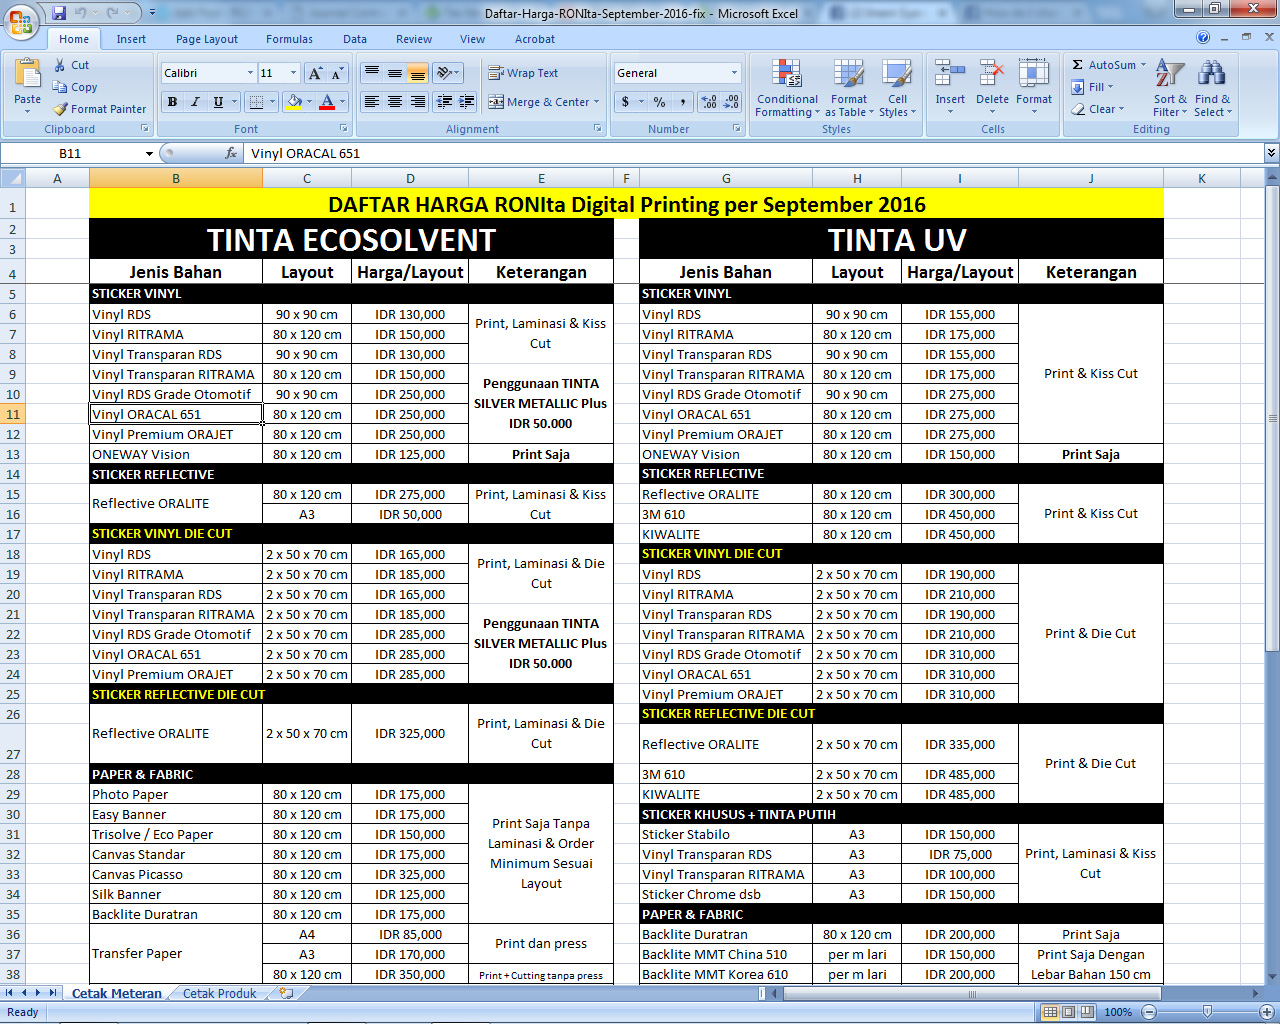Viewport: 1280px width, 1024px height.
Task: Toggle Align Text Left
Action: point(372,102)
